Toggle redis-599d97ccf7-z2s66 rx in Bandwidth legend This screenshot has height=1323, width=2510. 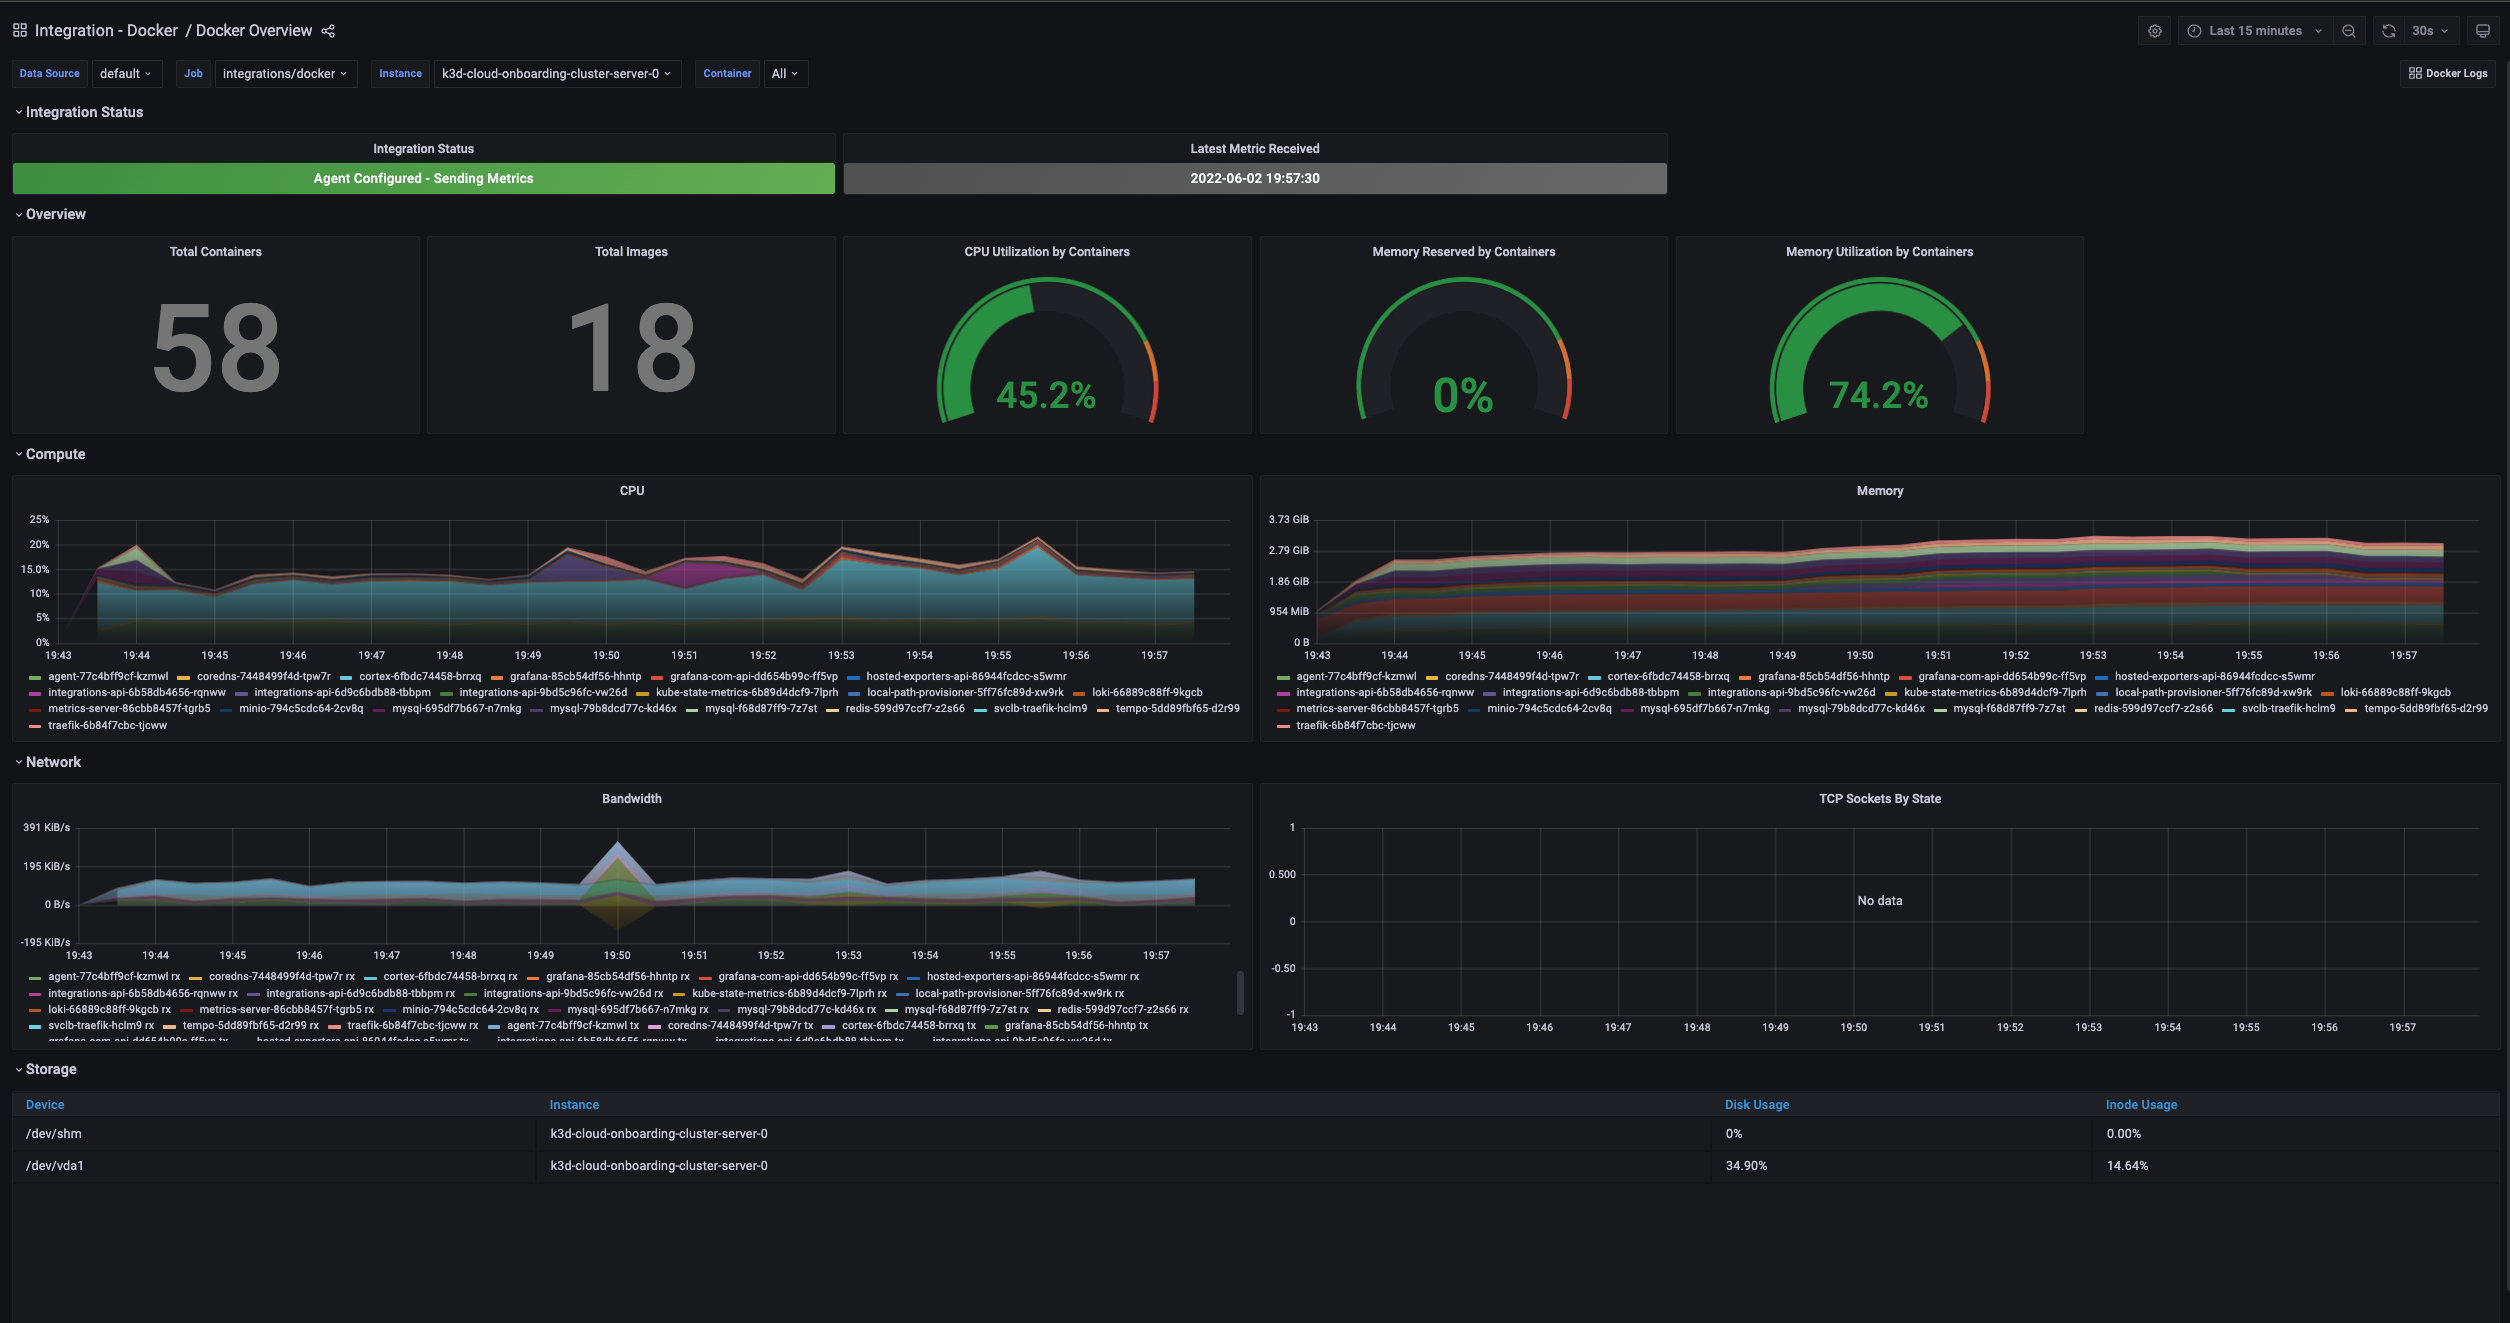point(1123,1010)
